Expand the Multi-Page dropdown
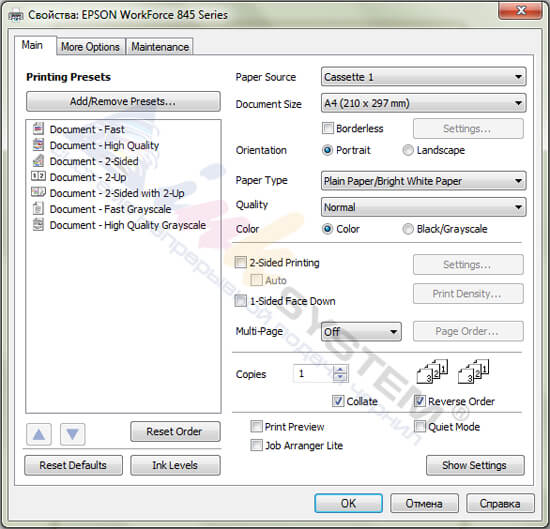 361,332
